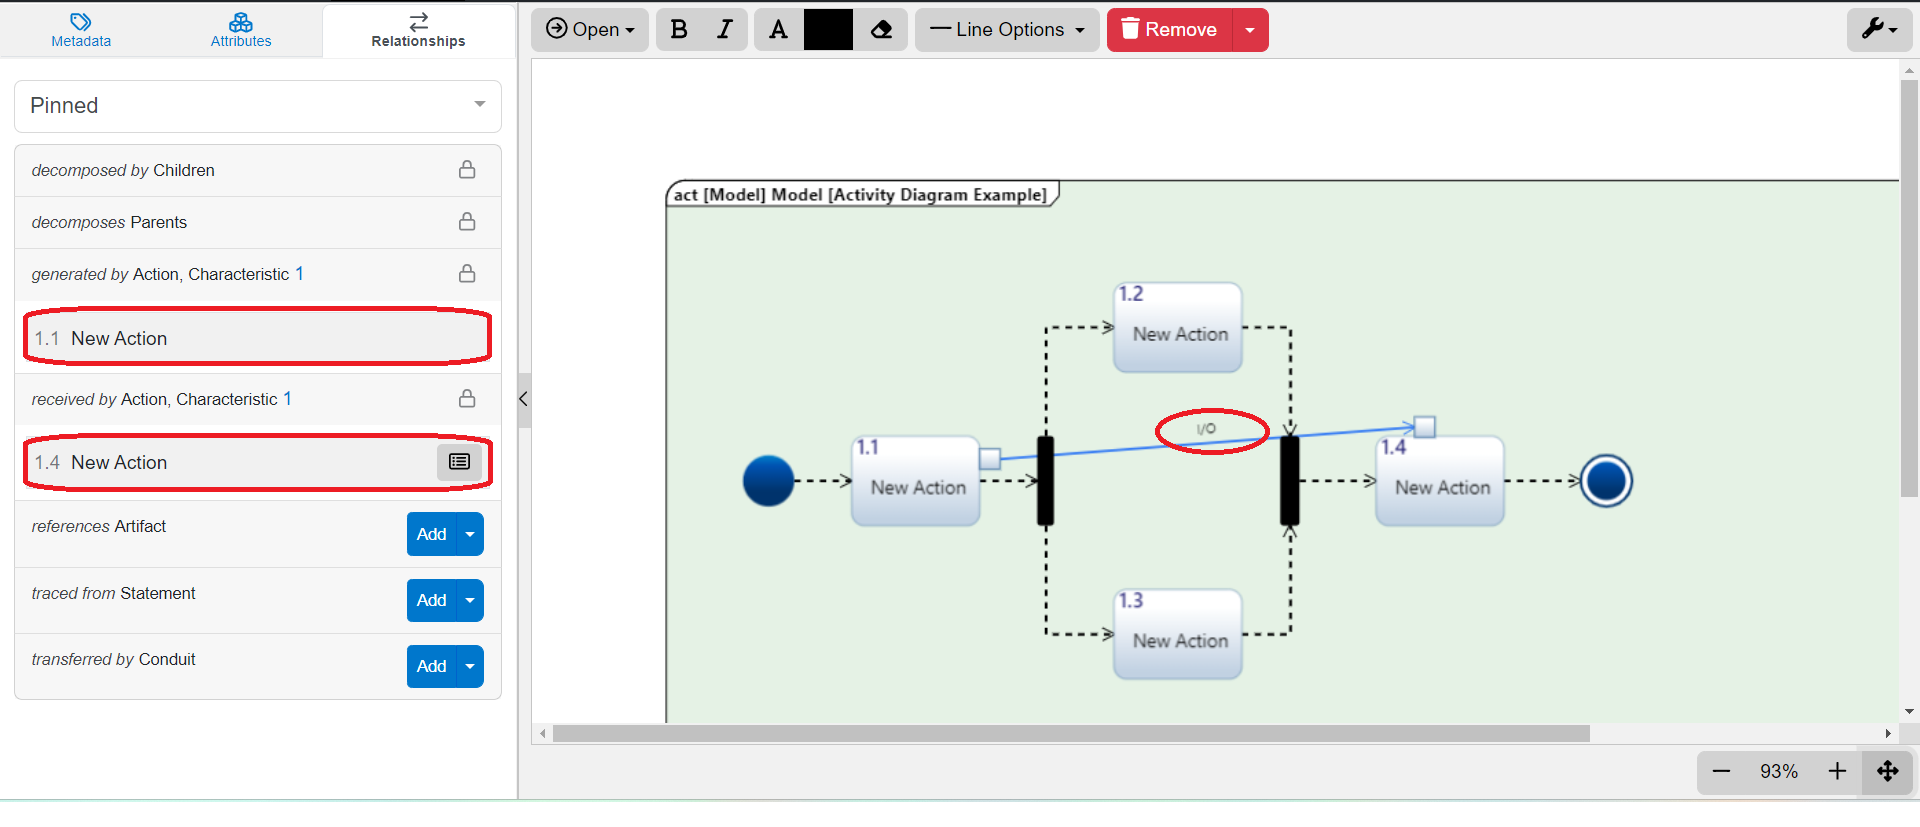Select the final node on diagram
The height and width of the screenshot is (827, 1920).
point(1606,481)
